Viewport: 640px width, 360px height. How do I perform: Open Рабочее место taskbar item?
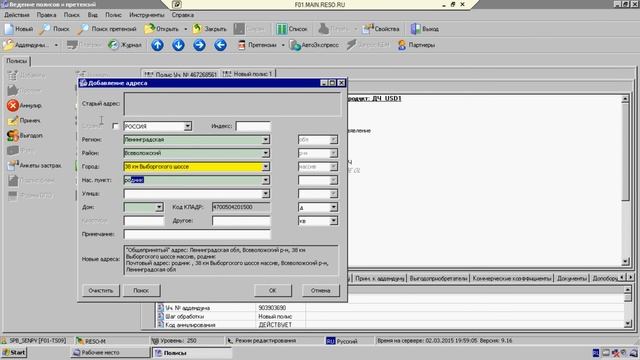(109, 353)
